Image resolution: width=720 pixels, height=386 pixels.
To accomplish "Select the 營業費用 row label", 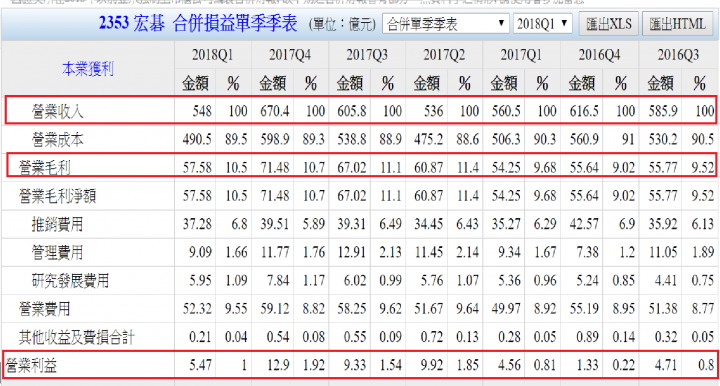I will tap(45, 309).
